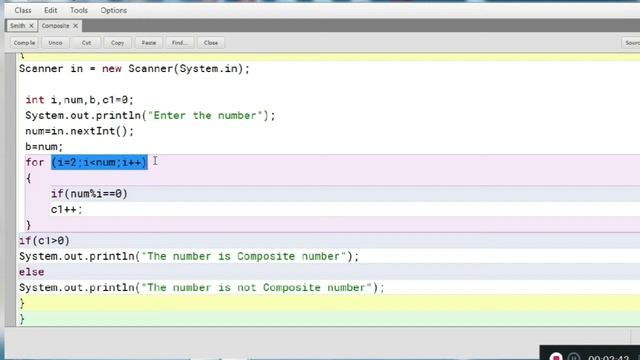Image resolution: width=640 pixels, height=360 pixels.
Task: Place cursor on 'int i,num,b,c1=0;' line
Action: tap(80, 100)
